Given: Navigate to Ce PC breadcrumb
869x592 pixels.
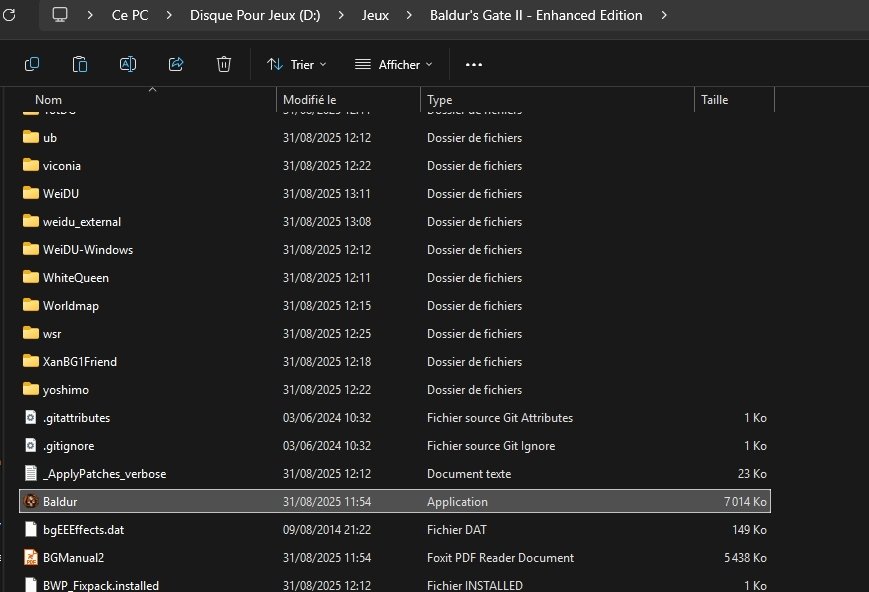Looking at the screenshot, I should coord(130,16).
